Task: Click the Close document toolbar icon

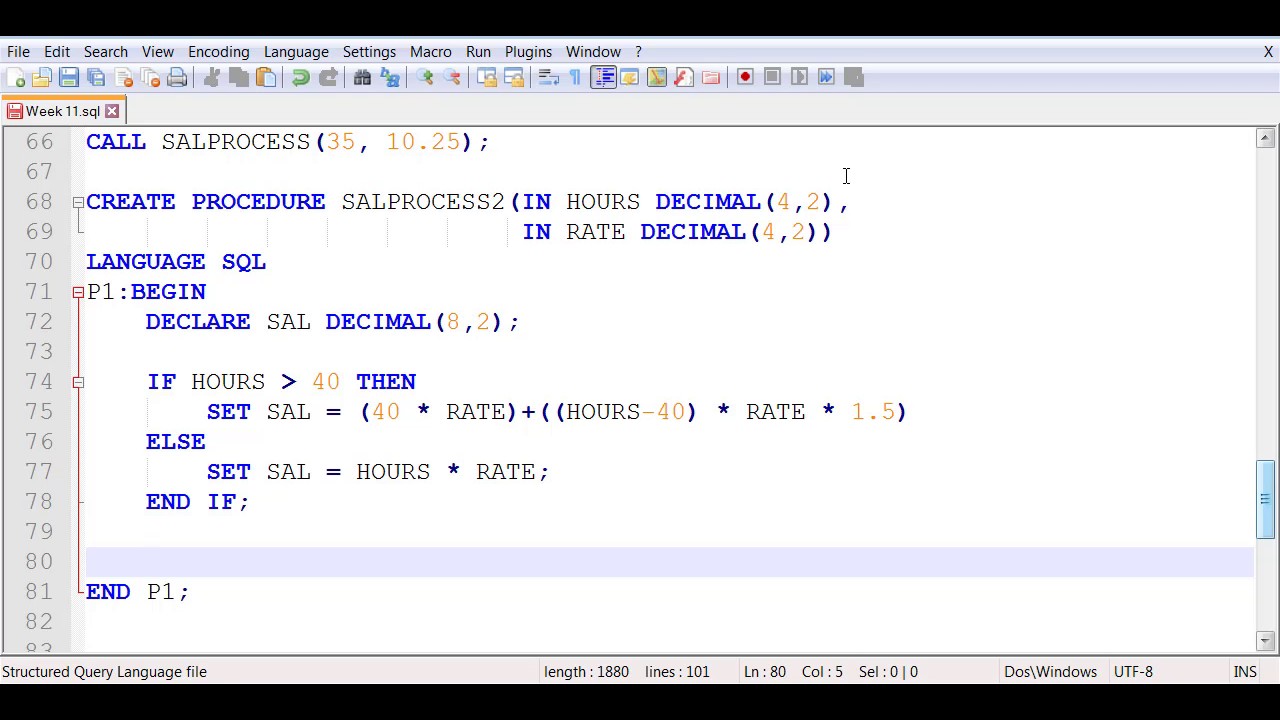Action: point(123,77)
